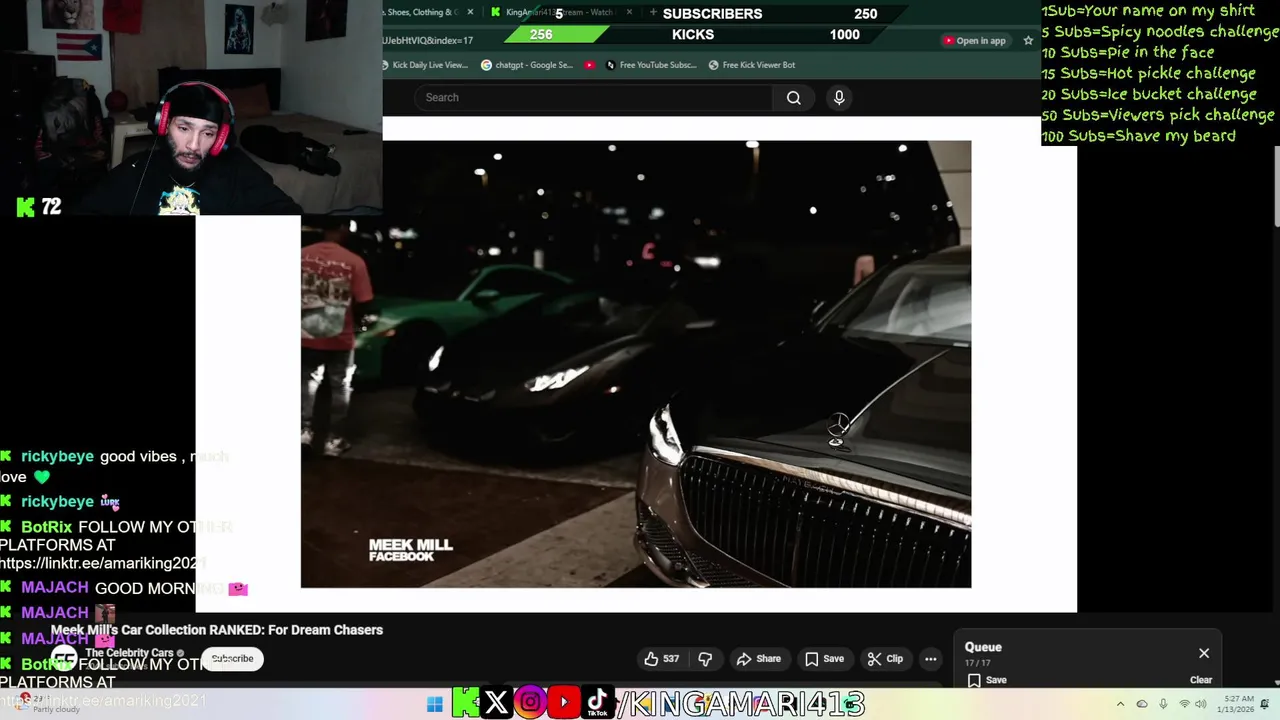Save the video to a playlist
This screenshot has height=720, width=1280.
click(x=824, y=659)
